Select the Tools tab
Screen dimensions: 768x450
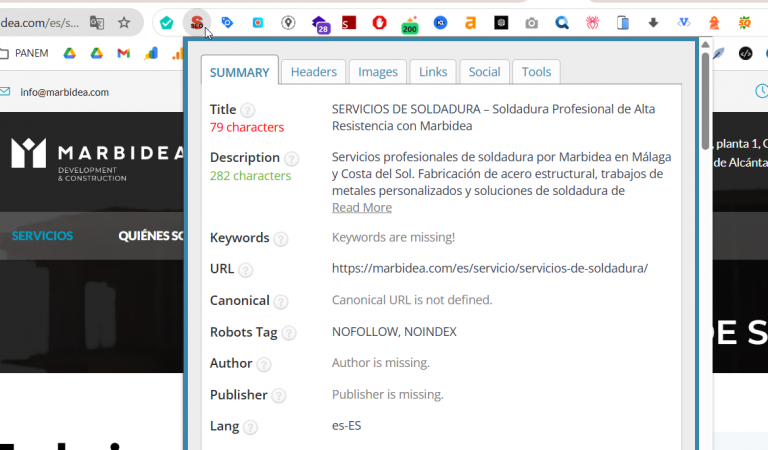tap(536, 72)
